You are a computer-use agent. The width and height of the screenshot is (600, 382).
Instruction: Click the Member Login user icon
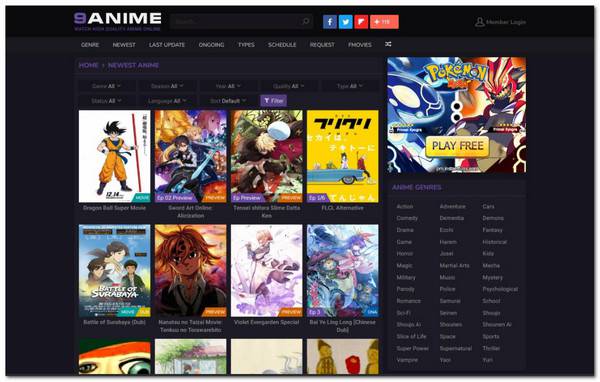[479, 22]
